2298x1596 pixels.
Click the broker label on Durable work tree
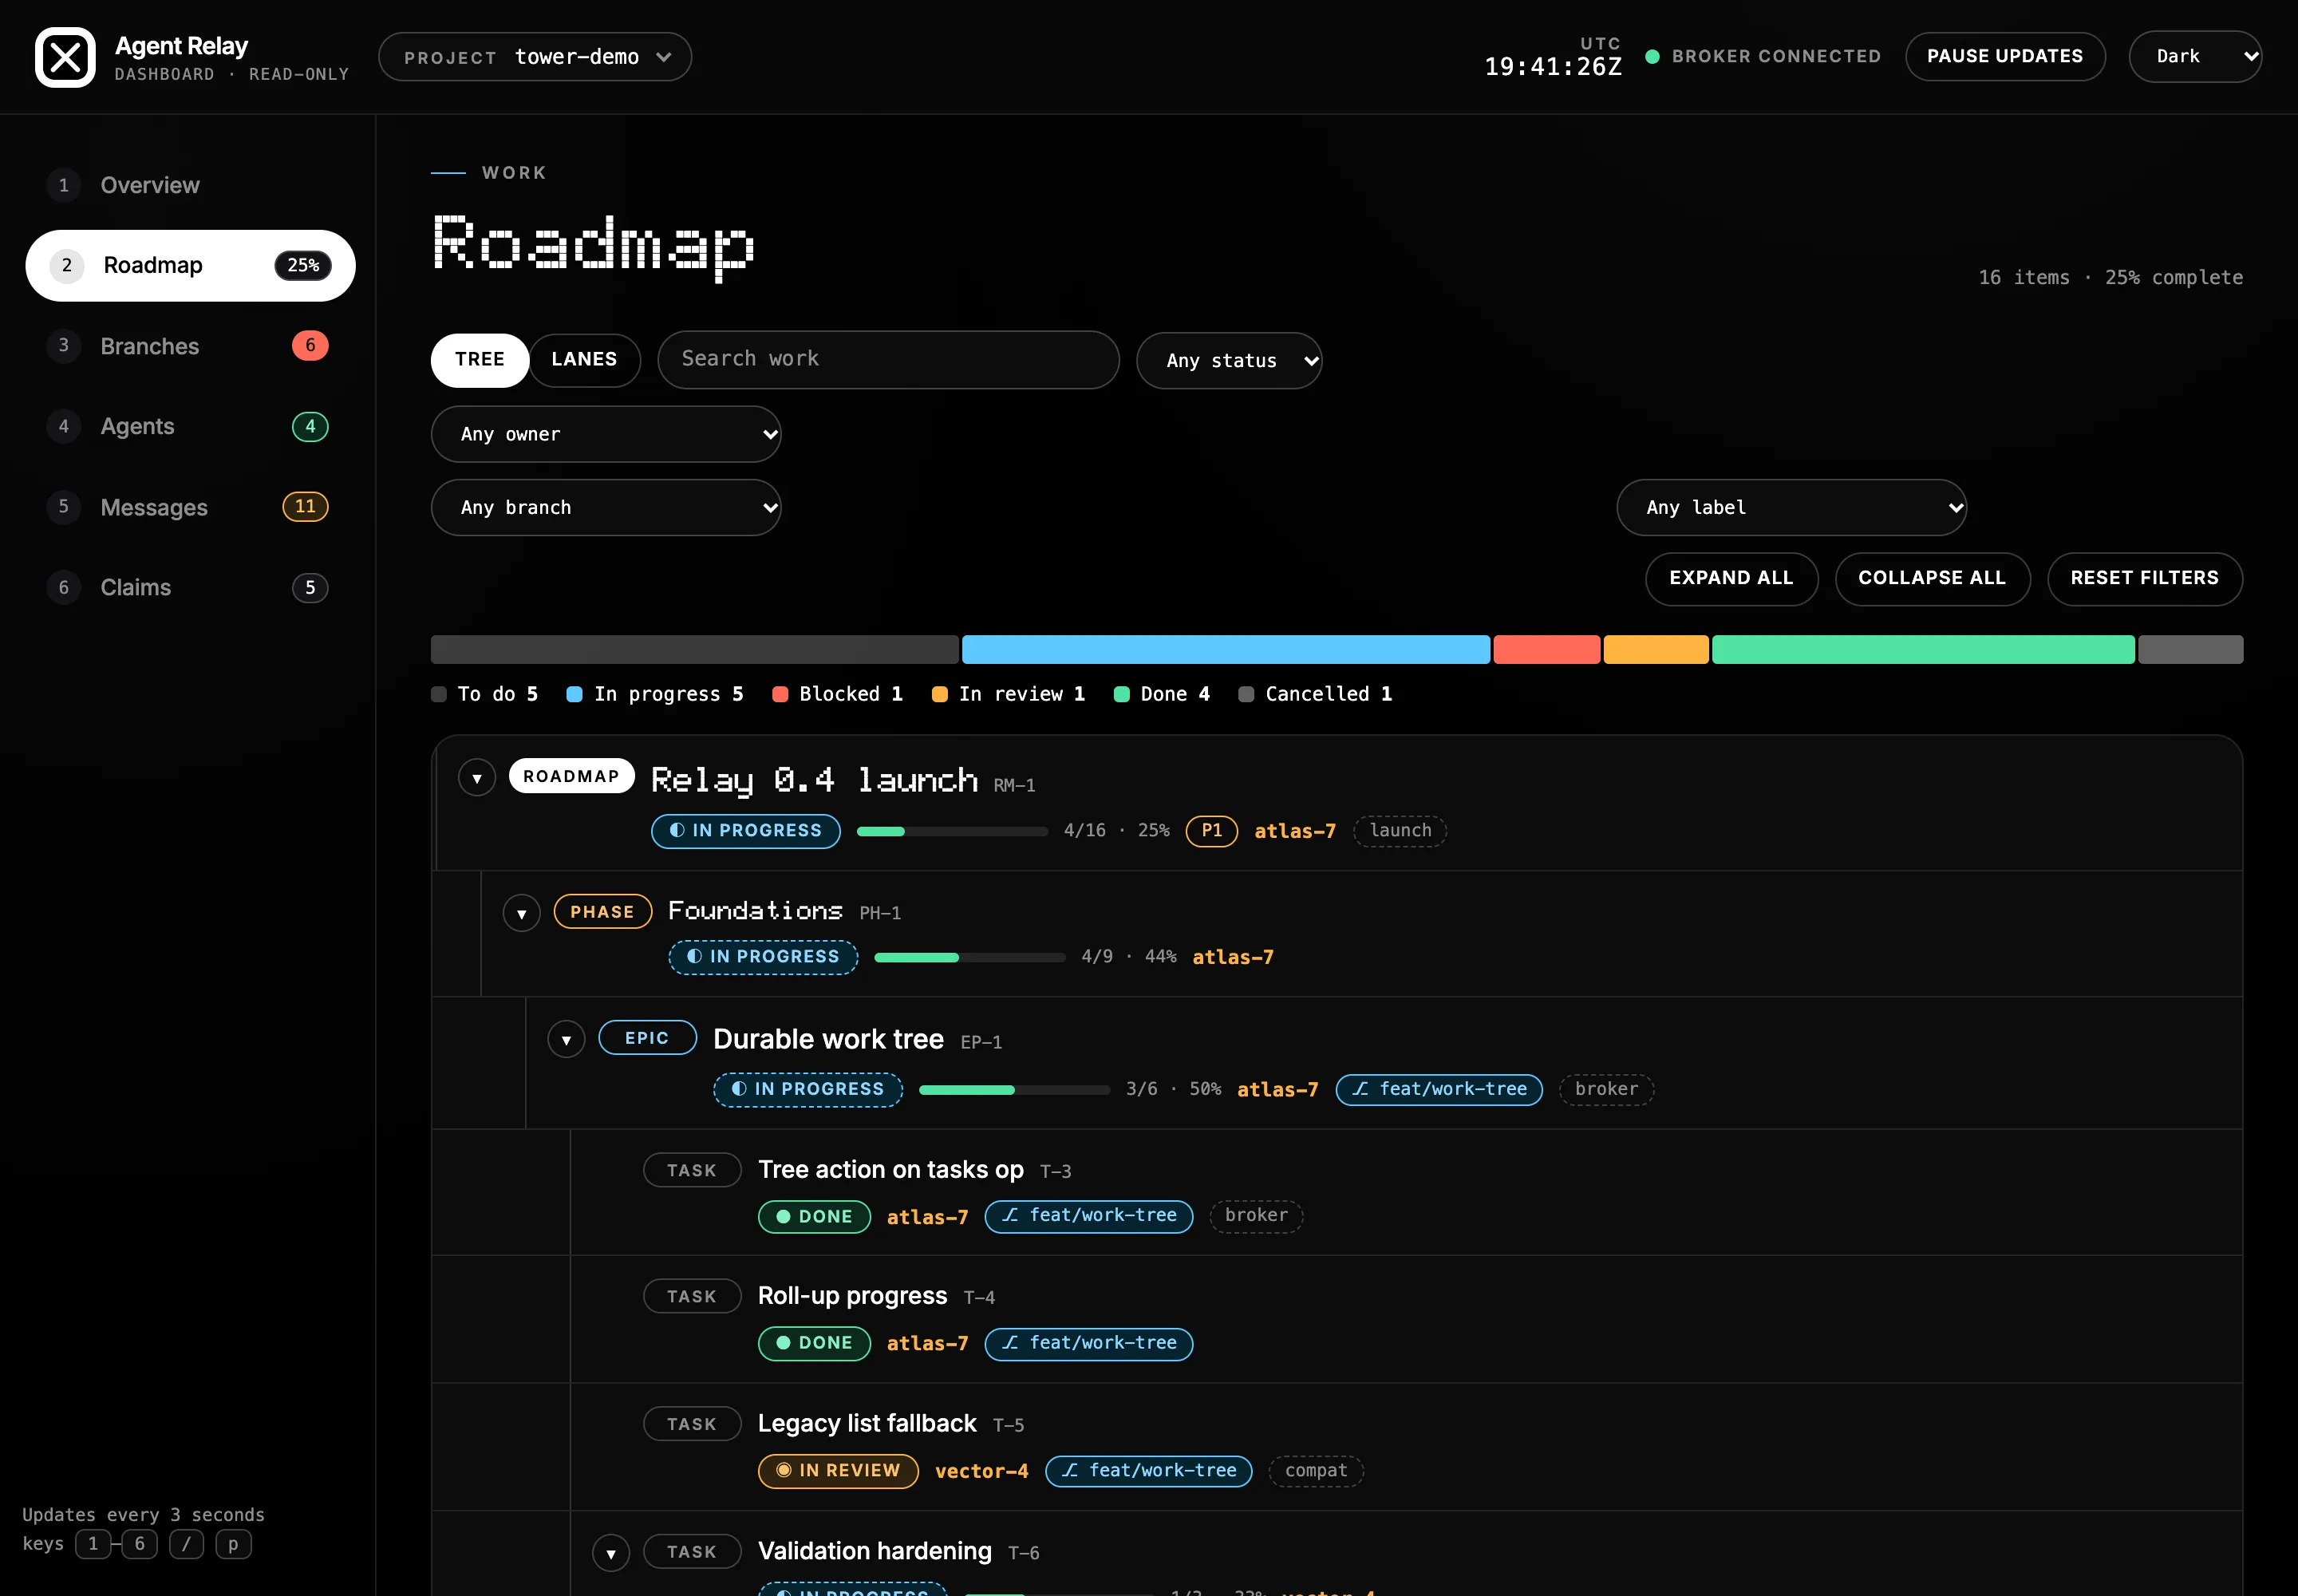[x=1607, y=1089]
